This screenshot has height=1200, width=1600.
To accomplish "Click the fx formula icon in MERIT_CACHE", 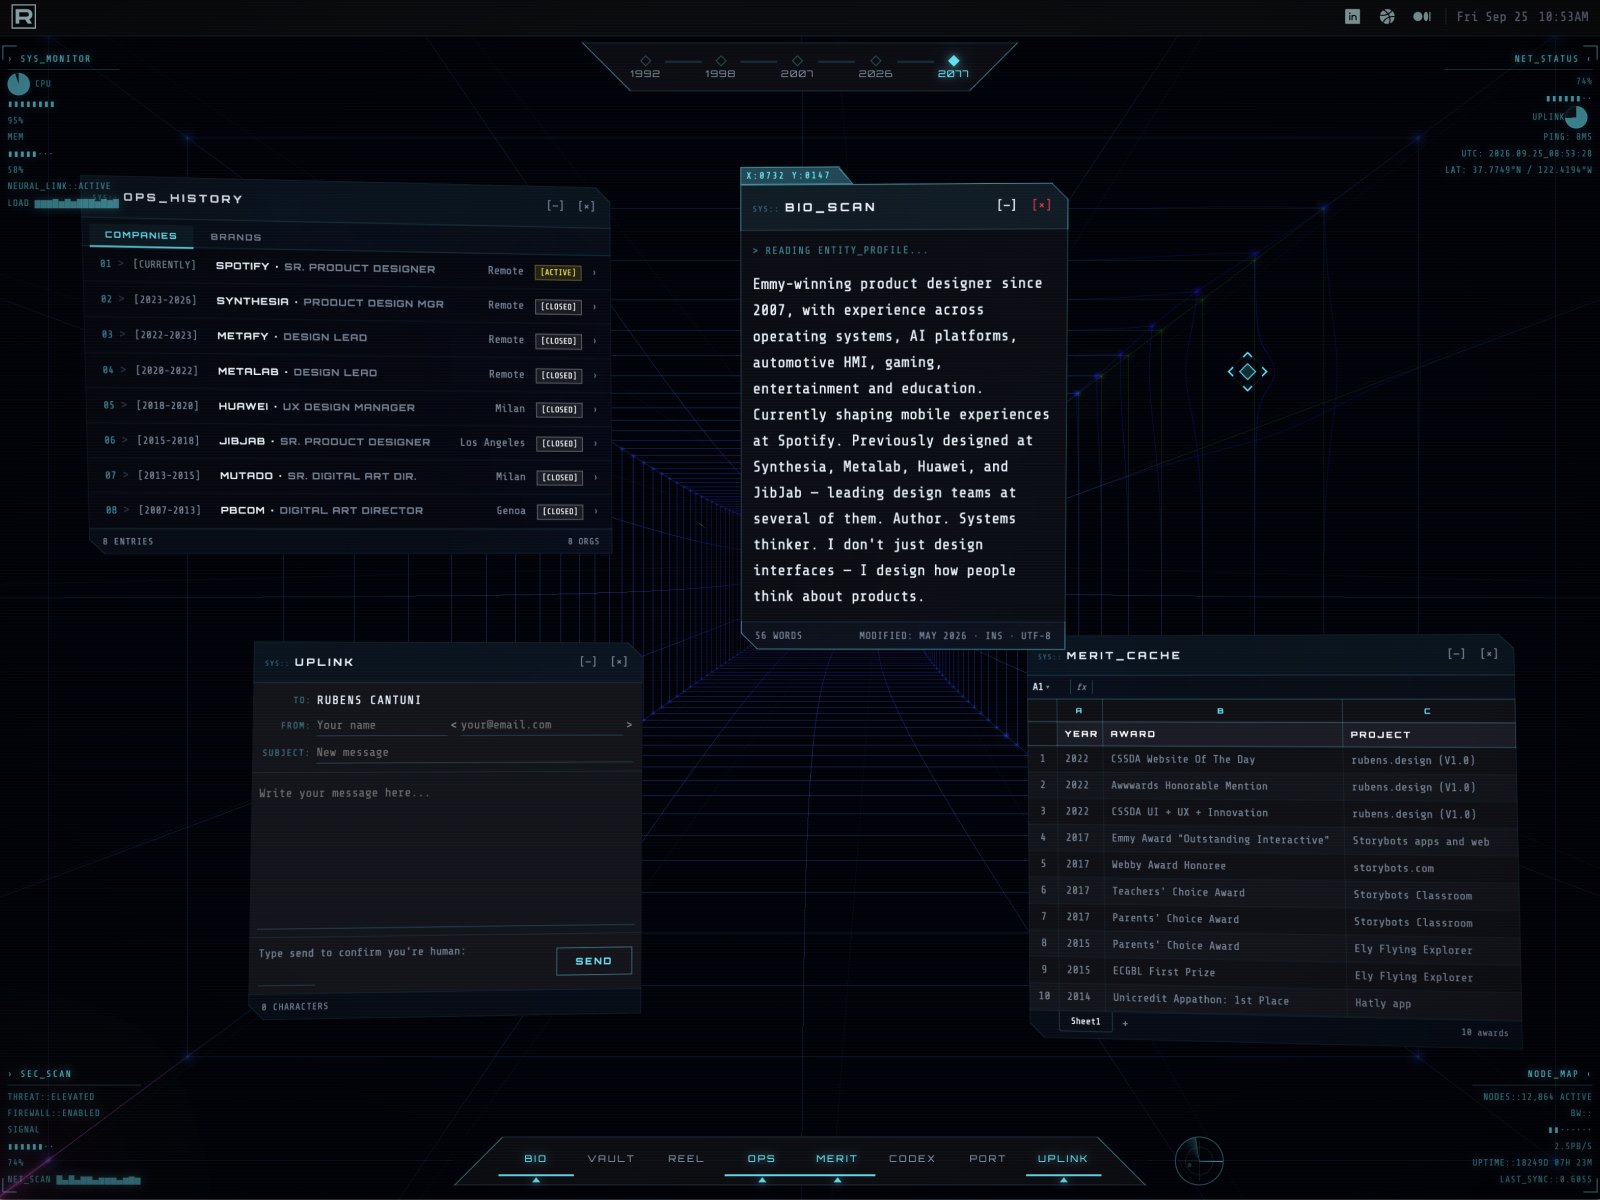I will [x=1081, y=687].
